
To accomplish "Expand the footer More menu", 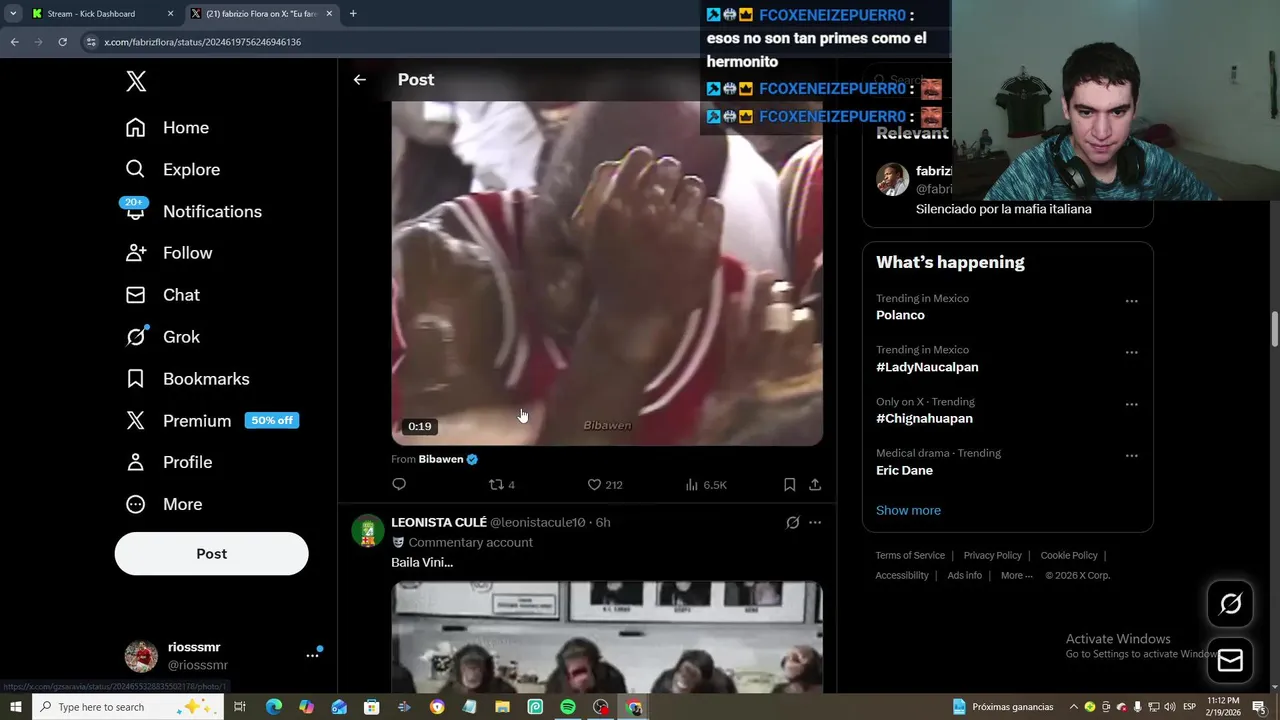I will click(1016, 575).
